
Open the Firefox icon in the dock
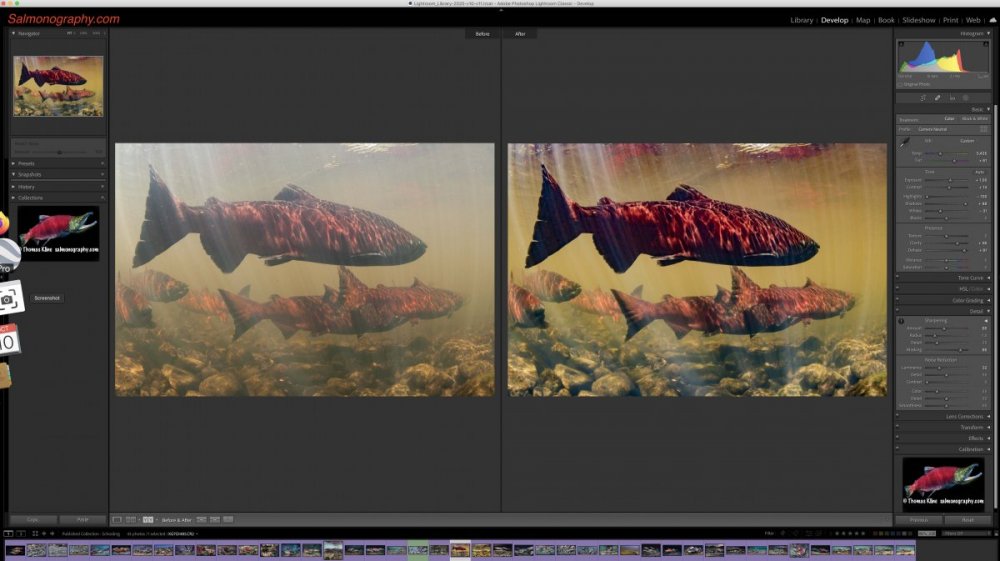[3, 223]
